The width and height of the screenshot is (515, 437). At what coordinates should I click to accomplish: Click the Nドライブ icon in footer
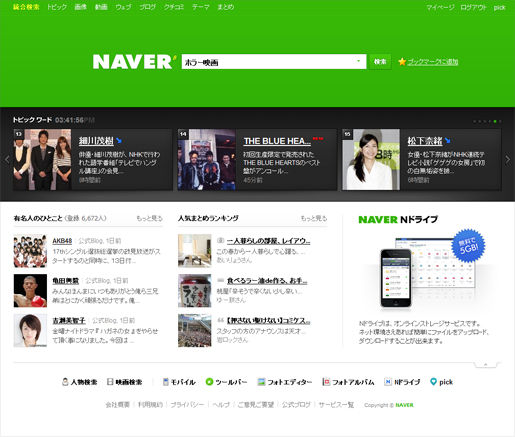tap(388, 382)
